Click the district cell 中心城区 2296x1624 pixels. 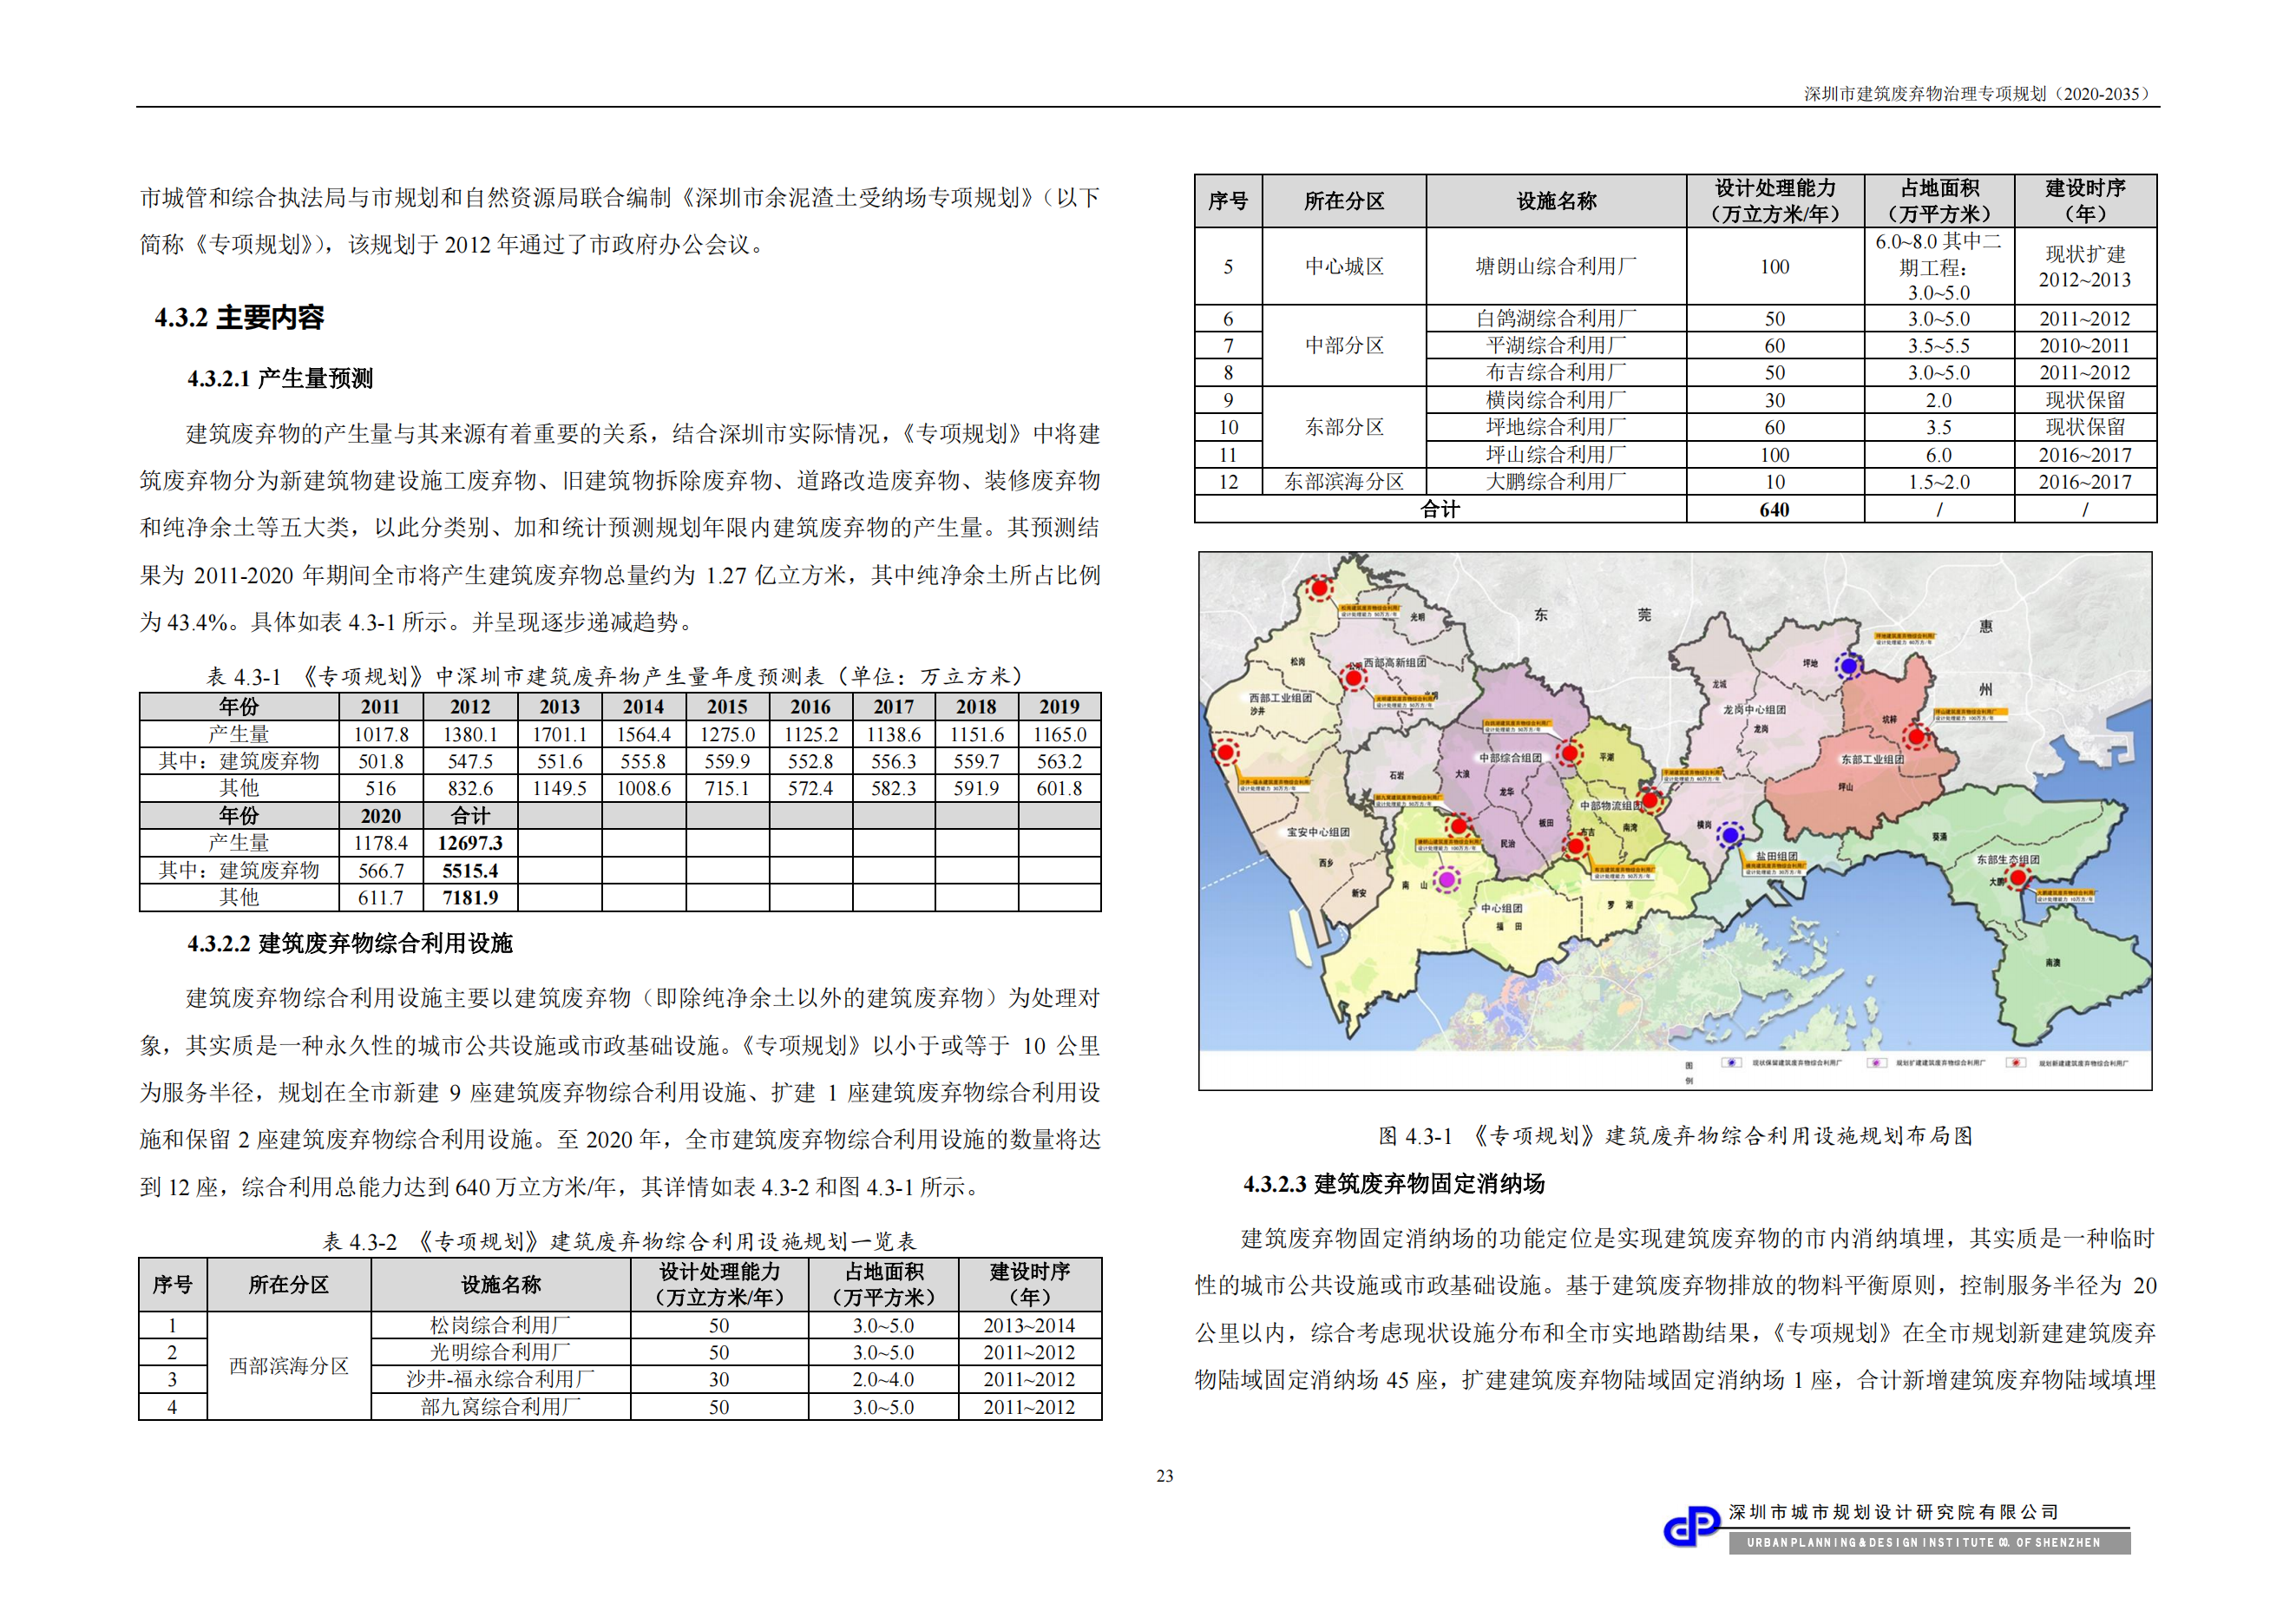pyautogui.click(x=1345, y=266)
